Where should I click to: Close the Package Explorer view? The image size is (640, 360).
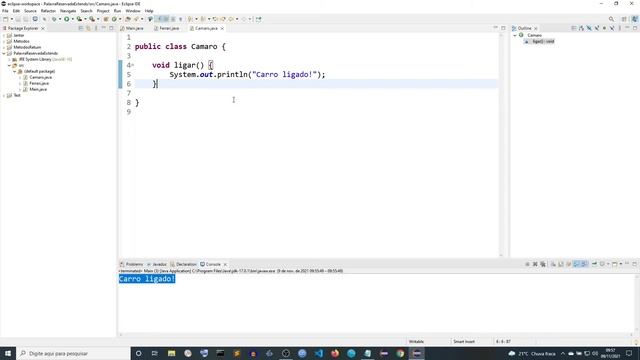[42, 28]
